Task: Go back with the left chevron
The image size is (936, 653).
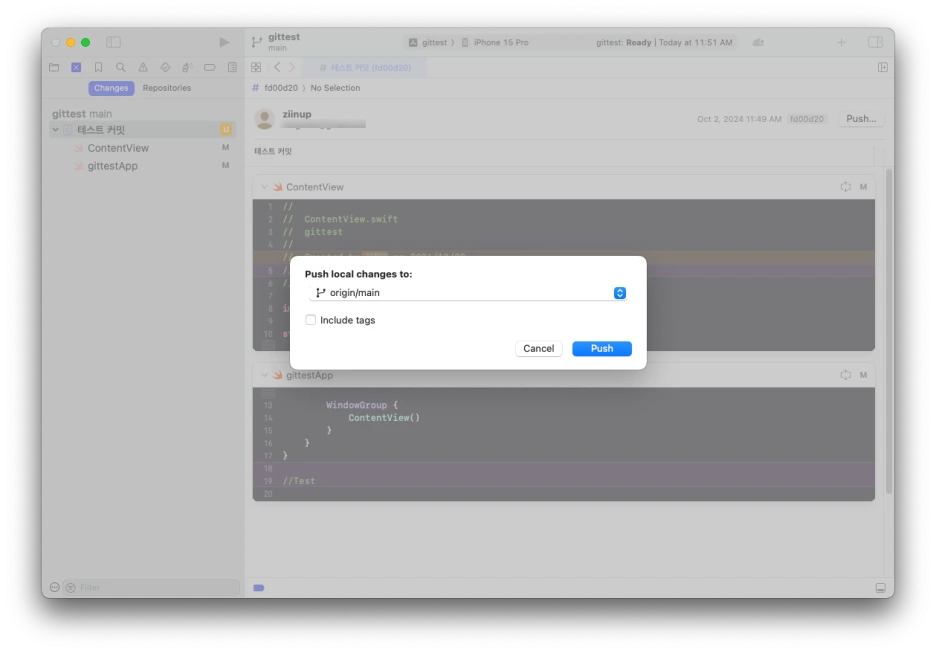Action: pyautogui.click(x=277, y=67)
